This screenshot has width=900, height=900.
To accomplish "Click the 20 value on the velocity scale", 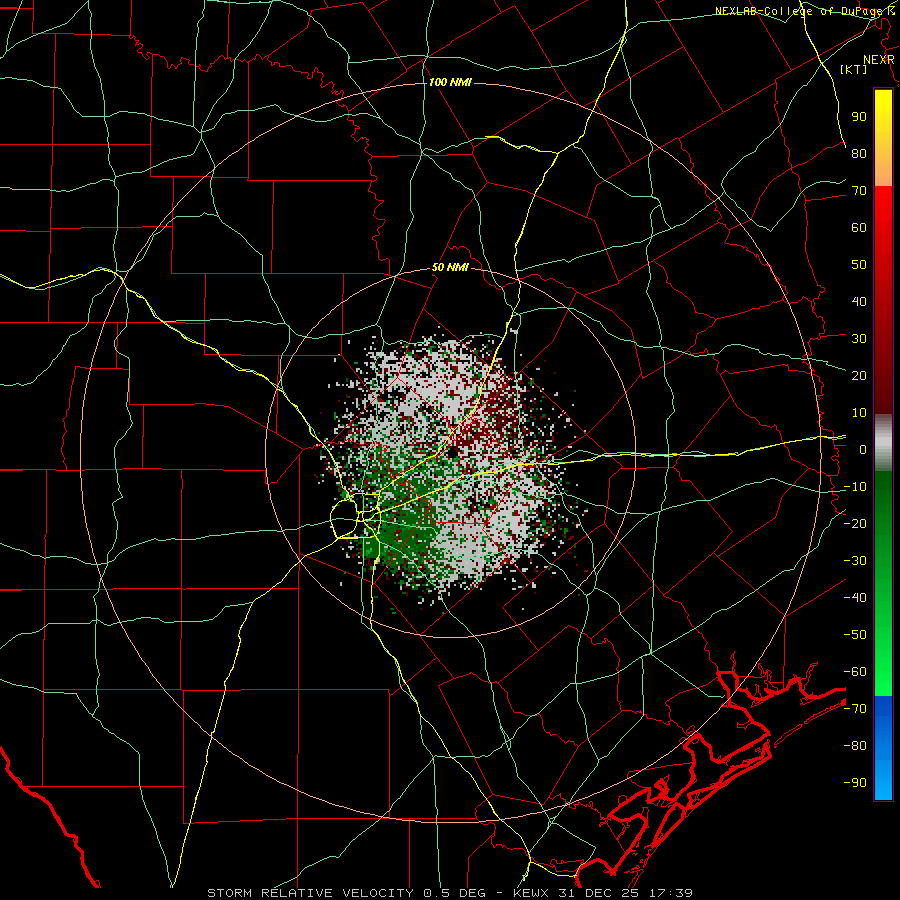I will tap(859, 375).
